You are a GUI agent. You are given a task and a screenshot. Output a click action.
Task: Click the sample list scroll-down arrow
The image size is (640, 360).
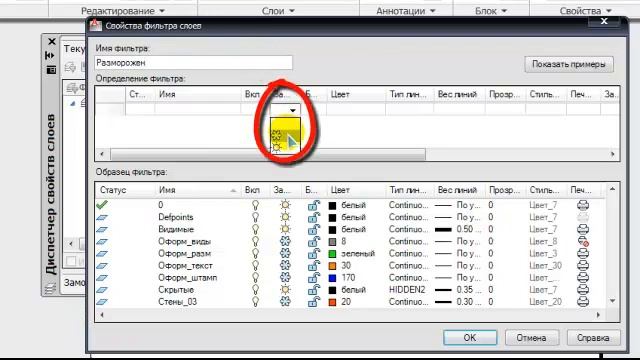(x=612, y=301)
